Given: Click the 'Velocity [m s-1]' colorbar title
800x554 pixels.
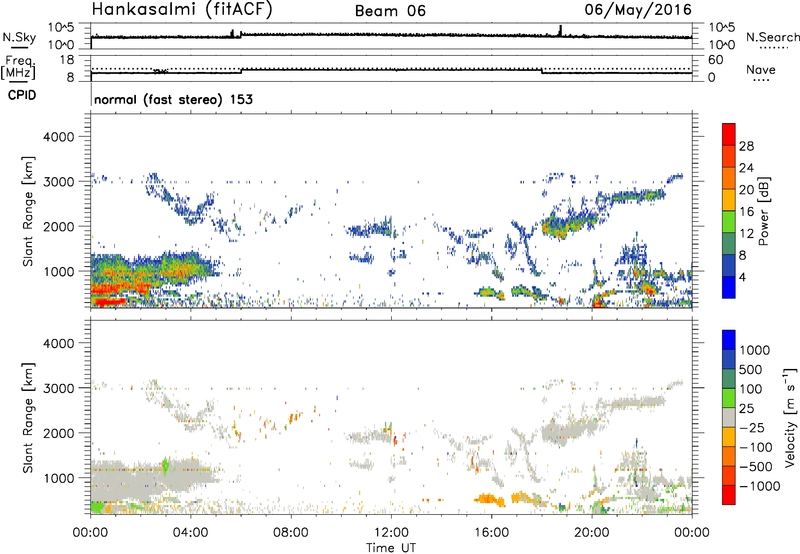Looking at the screenshot, I should pos(790,417).
